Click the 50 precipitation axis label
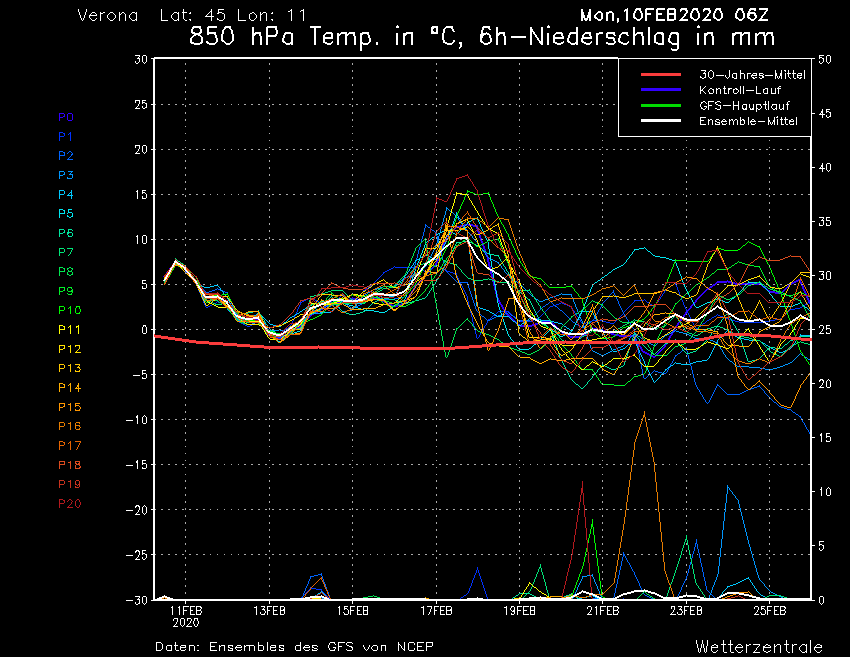The height and width of the screenshot is (657, 850). coord(825,60)
